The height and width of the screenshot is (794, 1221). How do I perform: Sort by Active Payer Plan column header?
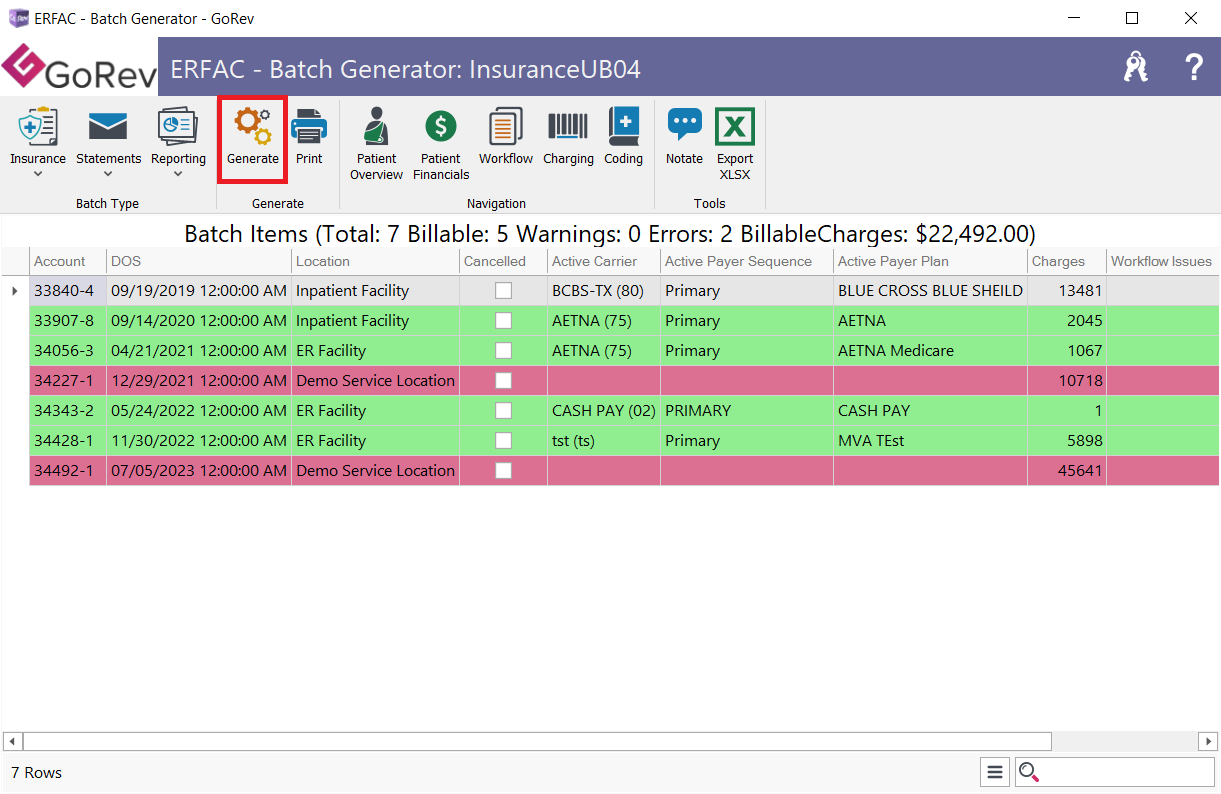[930, 261]
